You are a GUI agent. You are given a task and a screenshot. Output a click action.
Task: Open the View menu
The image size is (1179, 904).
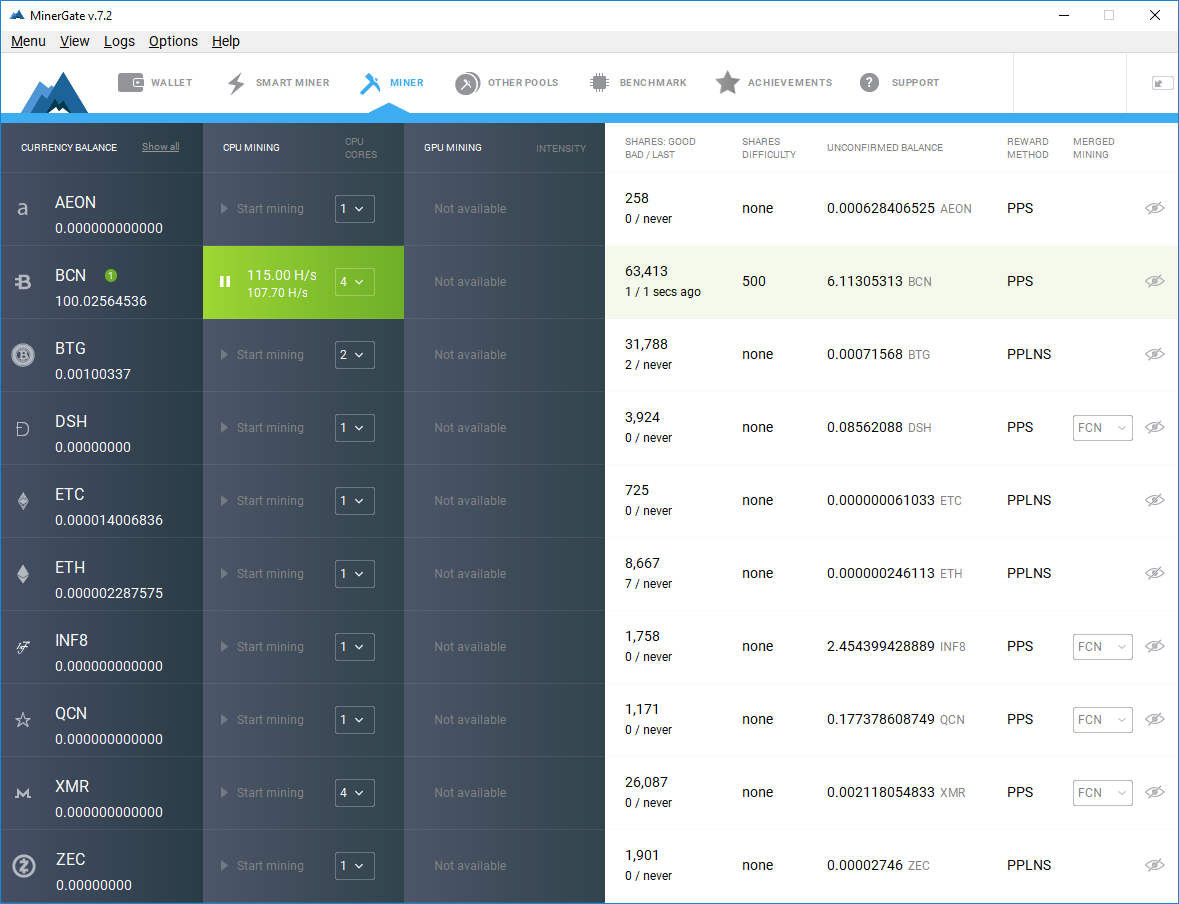pyautogui.click(x=74, y=41)
